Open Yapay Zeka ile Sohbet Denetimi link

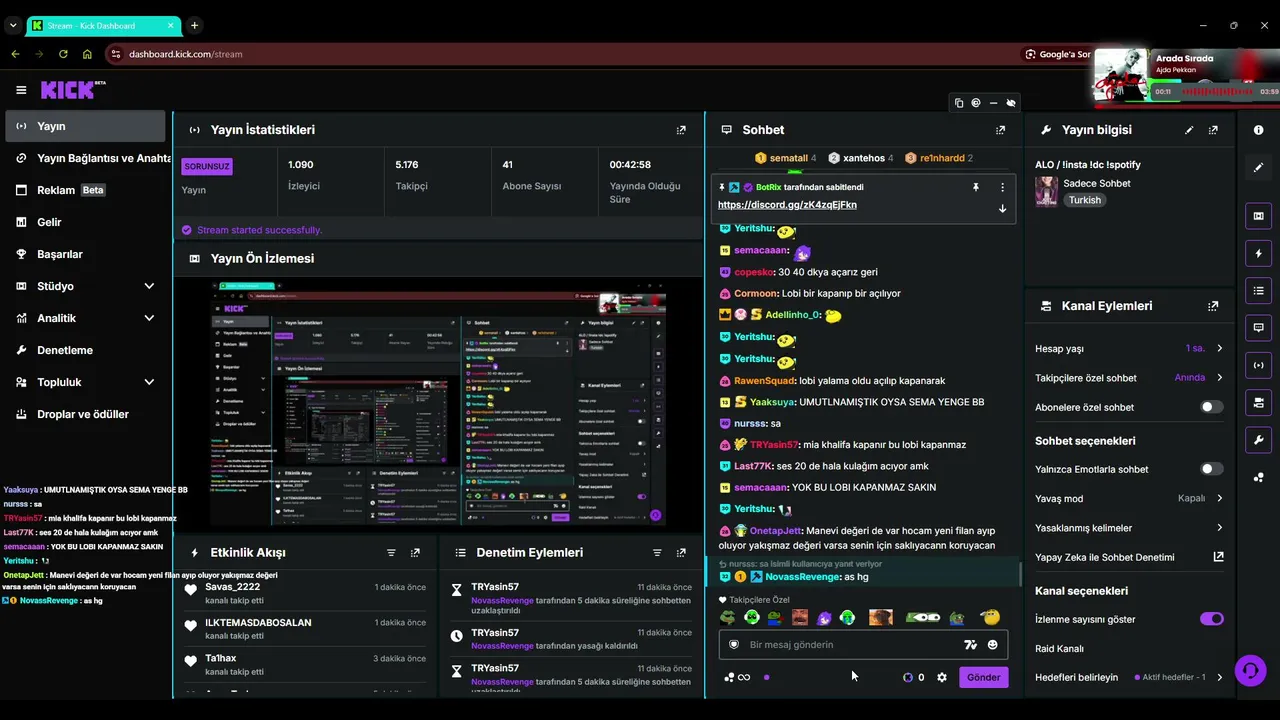click(x=1129, y=557)
